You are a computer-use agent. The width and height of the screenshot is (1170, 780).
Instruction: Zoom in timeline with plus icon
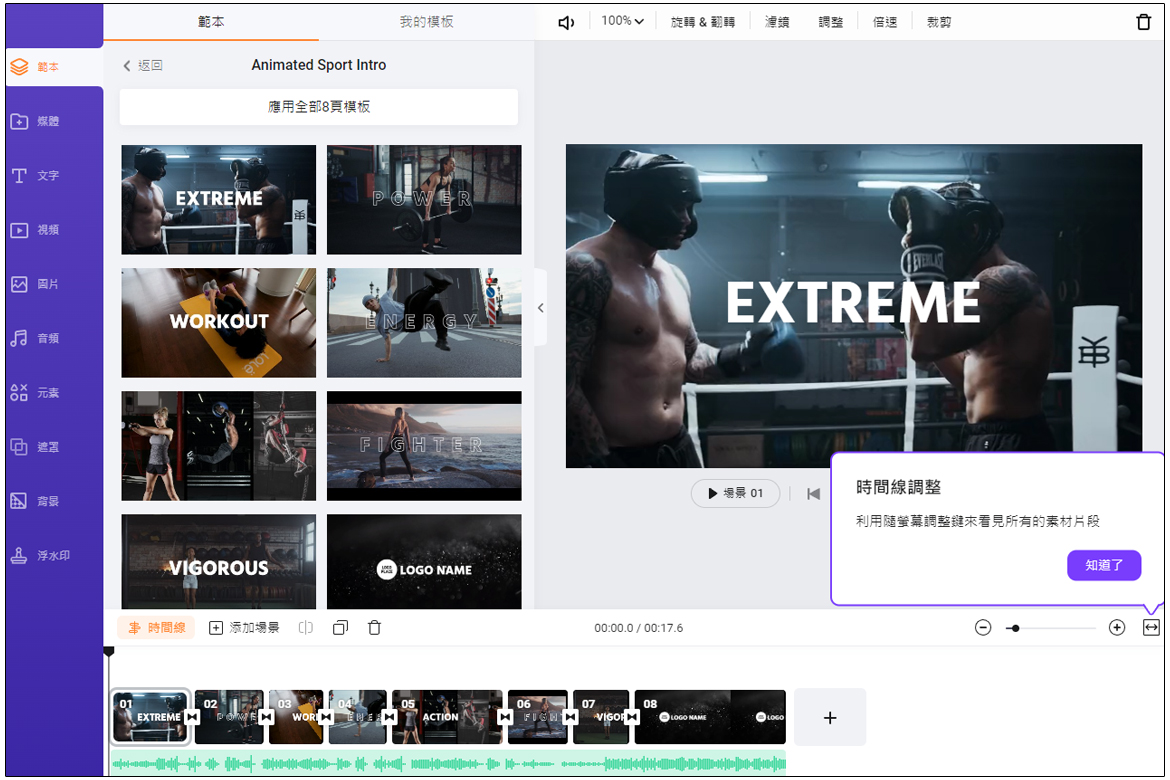(x=1117, y=628)
